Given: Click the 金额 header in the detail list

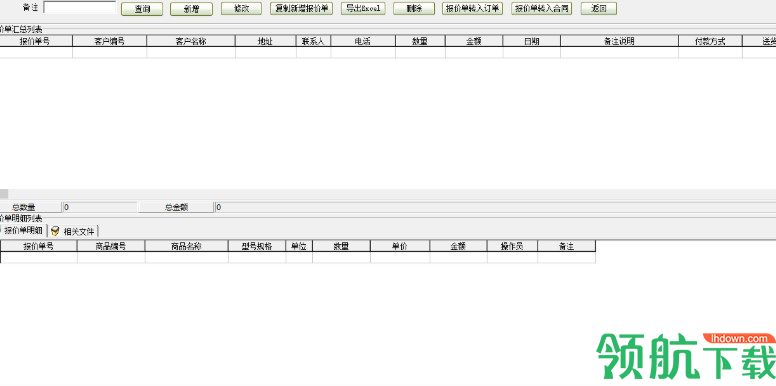Looking at the screenshot, I should point(458,246).
